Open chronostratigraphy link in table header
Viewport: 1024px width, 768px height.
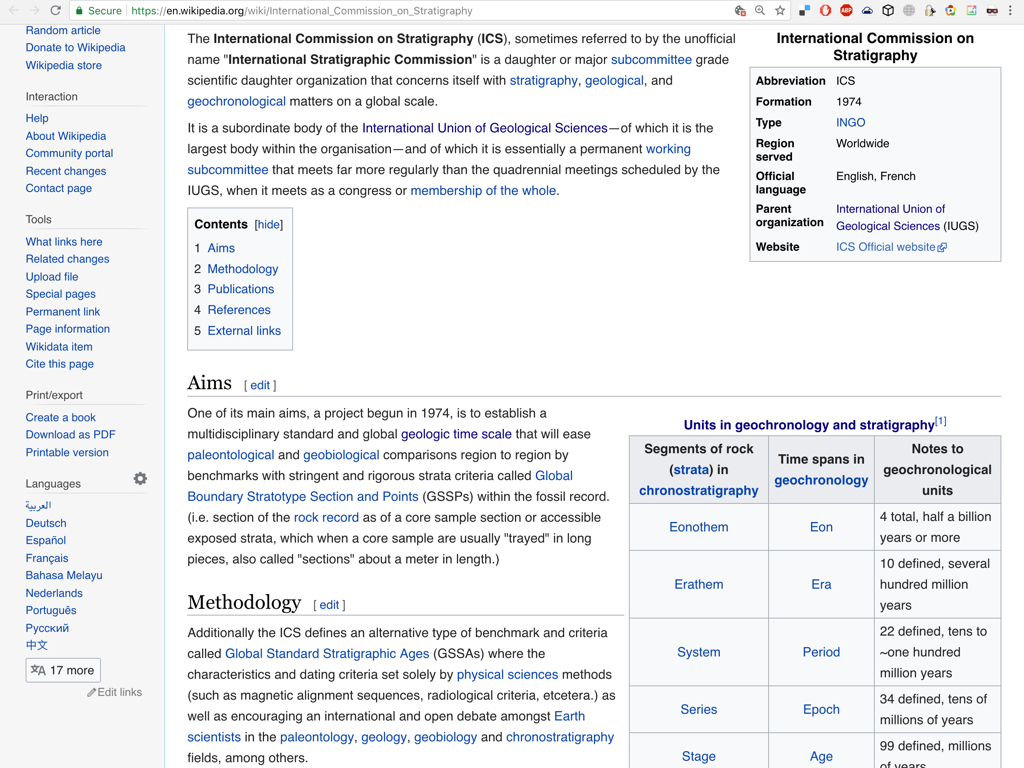click(x=698, y=490)
